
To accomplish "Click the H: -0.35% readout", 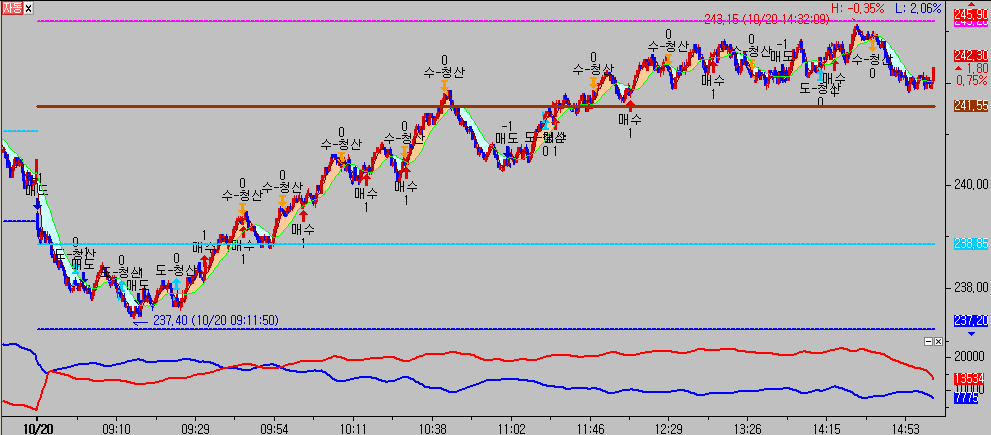I will tap(859, 8).
